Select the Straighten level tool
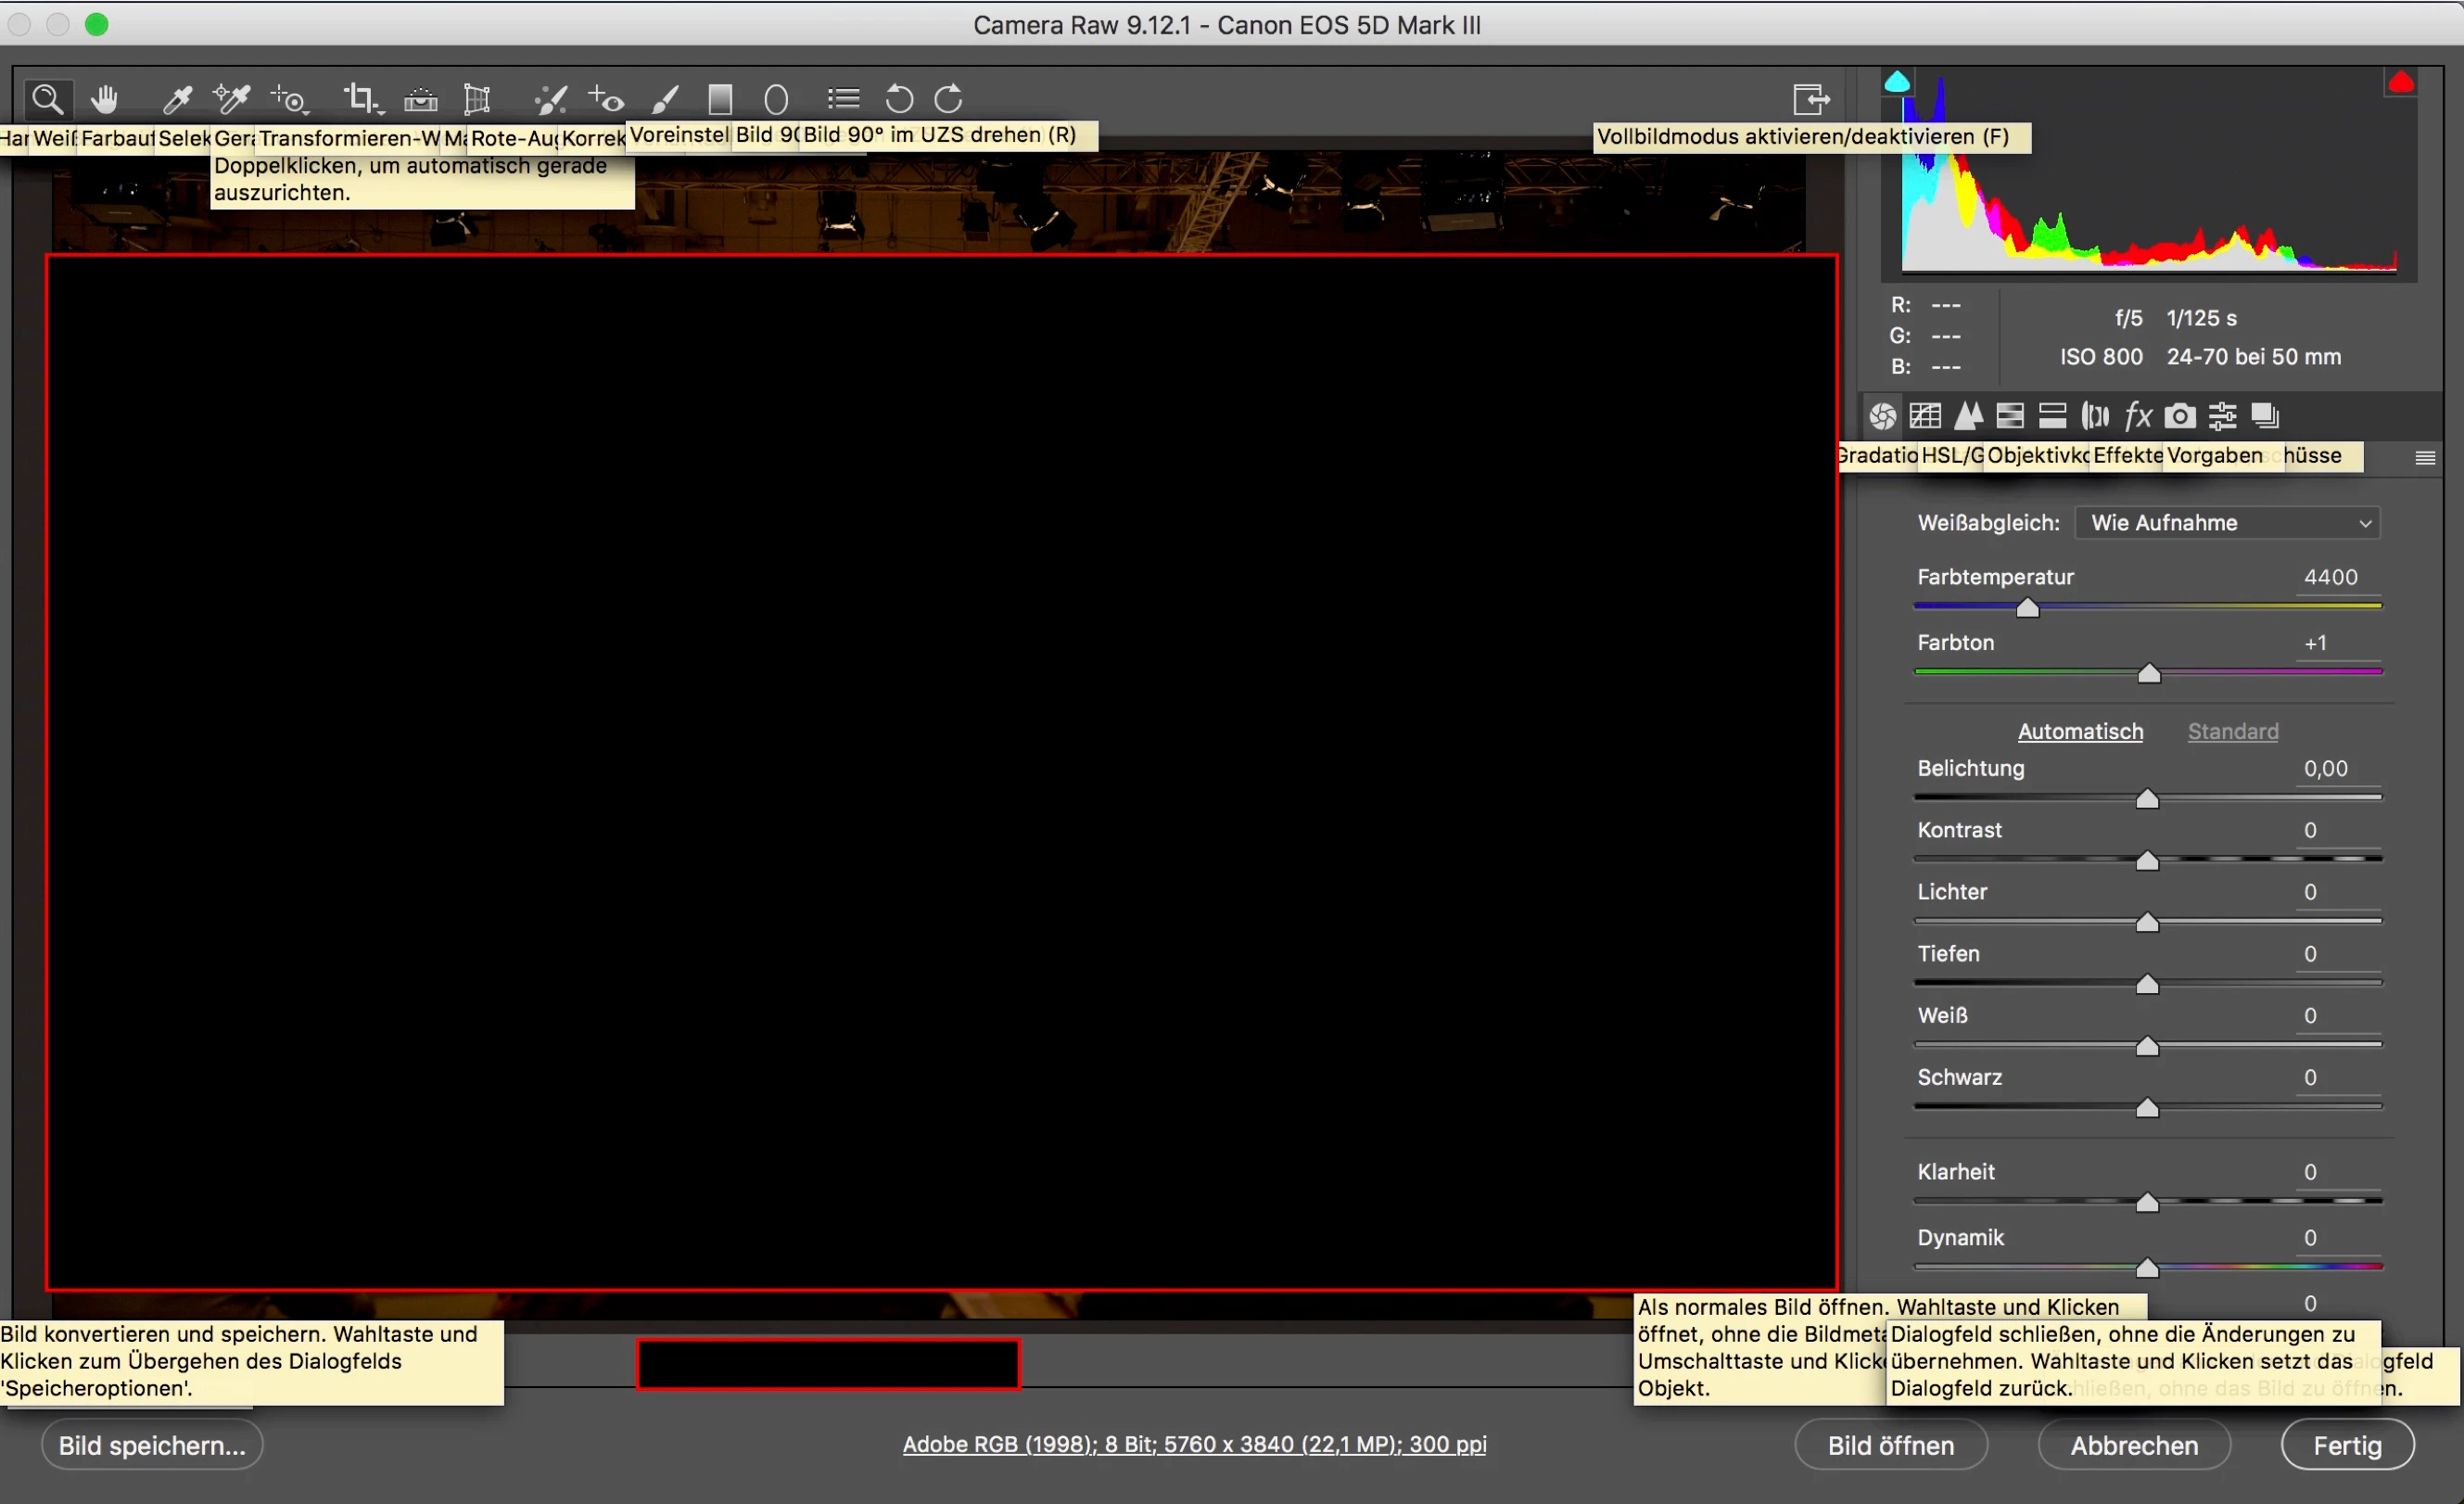Screen dimensions: 2464x1504 pyautogui.click(x=420, y=99)
